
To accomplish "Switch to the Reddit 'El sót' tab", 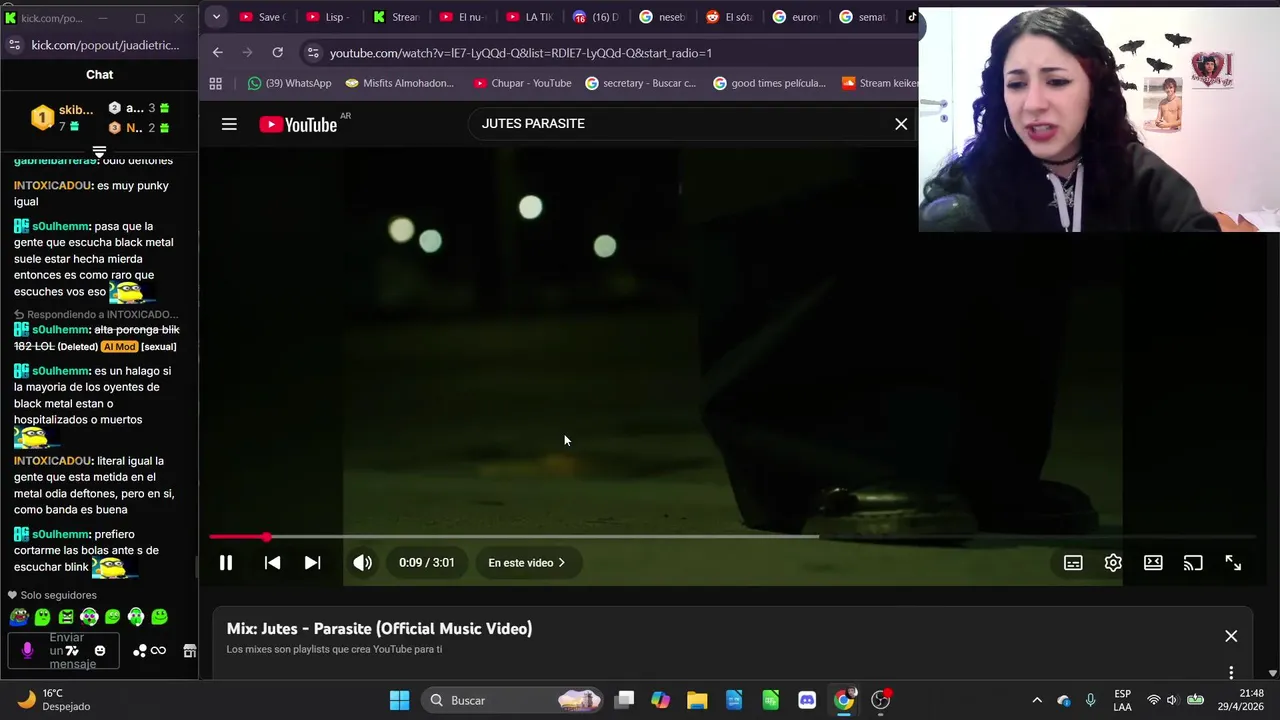I will pyautogui.click(x=730, y=17).
